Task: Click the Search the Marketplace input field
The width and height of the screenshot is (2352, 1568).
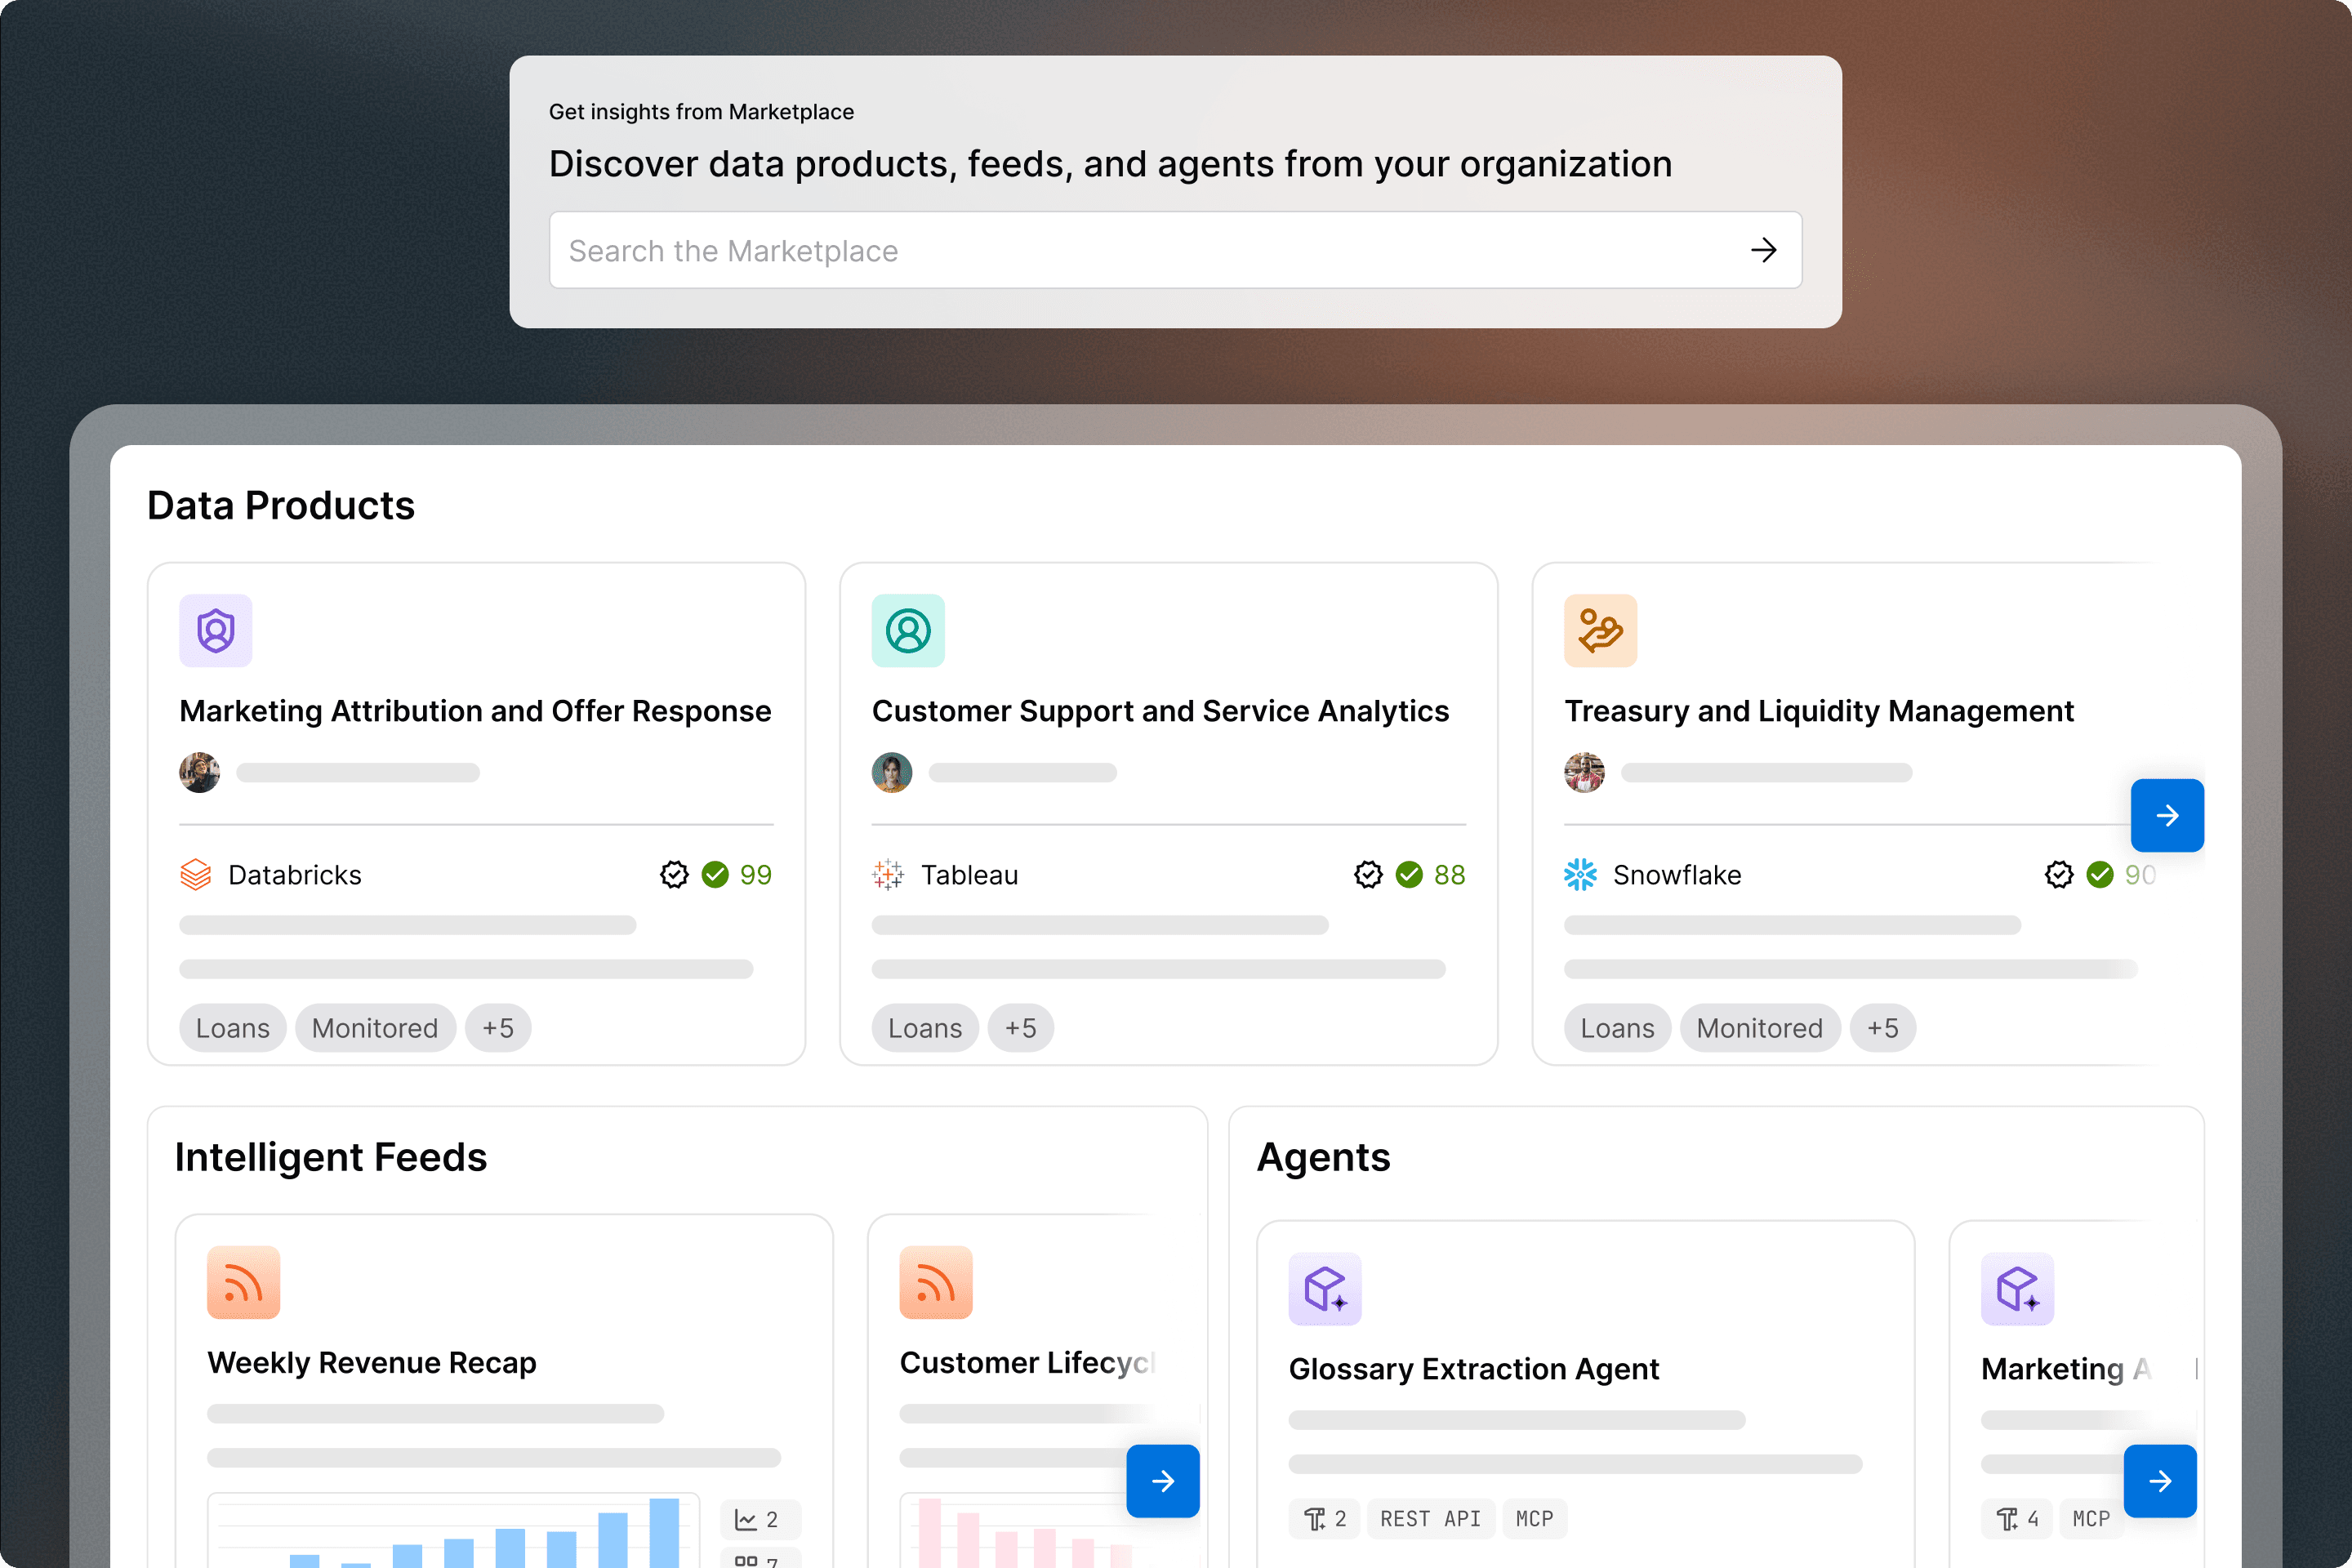Action: (1175, 250)
